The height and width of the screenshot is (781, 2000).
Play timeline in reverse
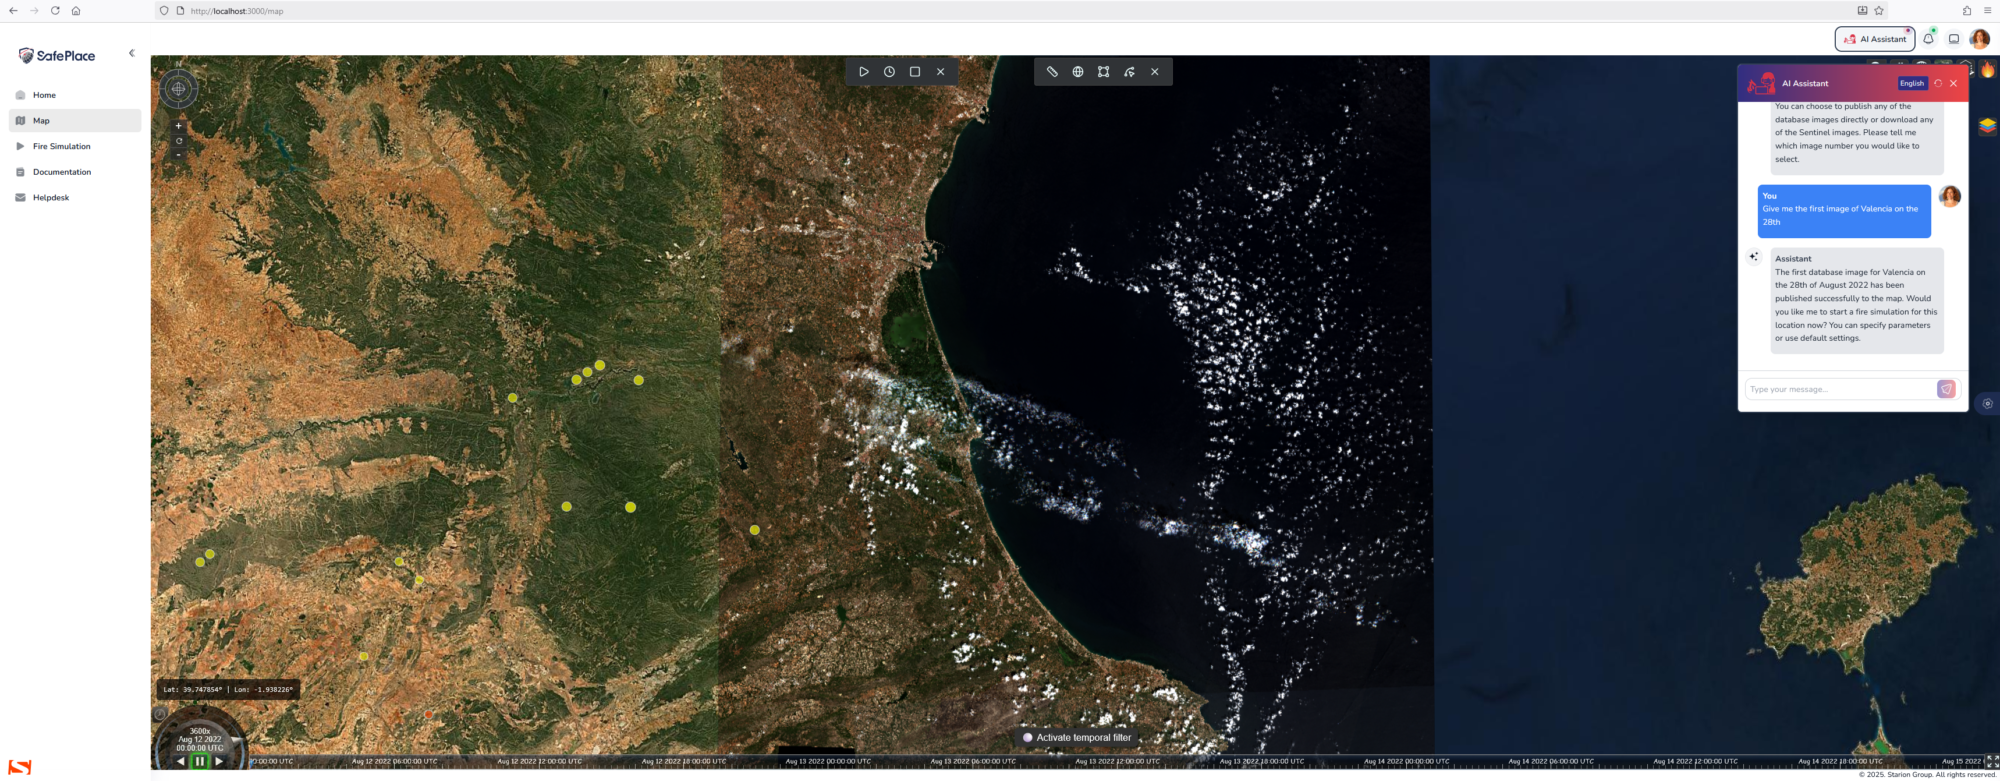(x=181, y=761)
